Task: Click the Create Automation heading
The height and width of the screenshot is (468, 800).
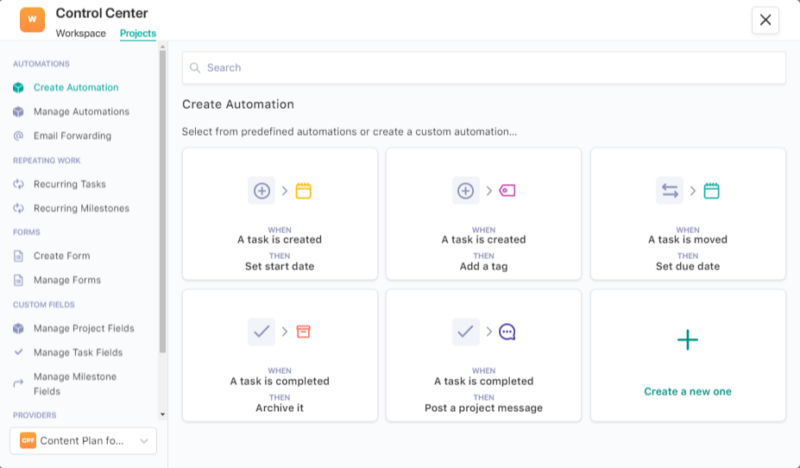Action: coord(238,104)
